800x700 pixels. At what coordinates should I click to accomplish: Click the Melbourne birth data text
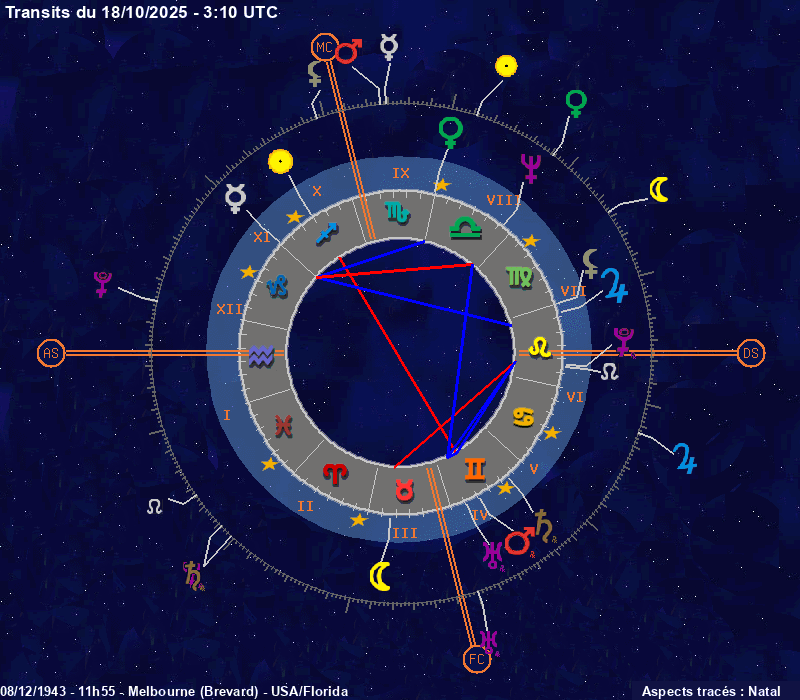(174, 691)
